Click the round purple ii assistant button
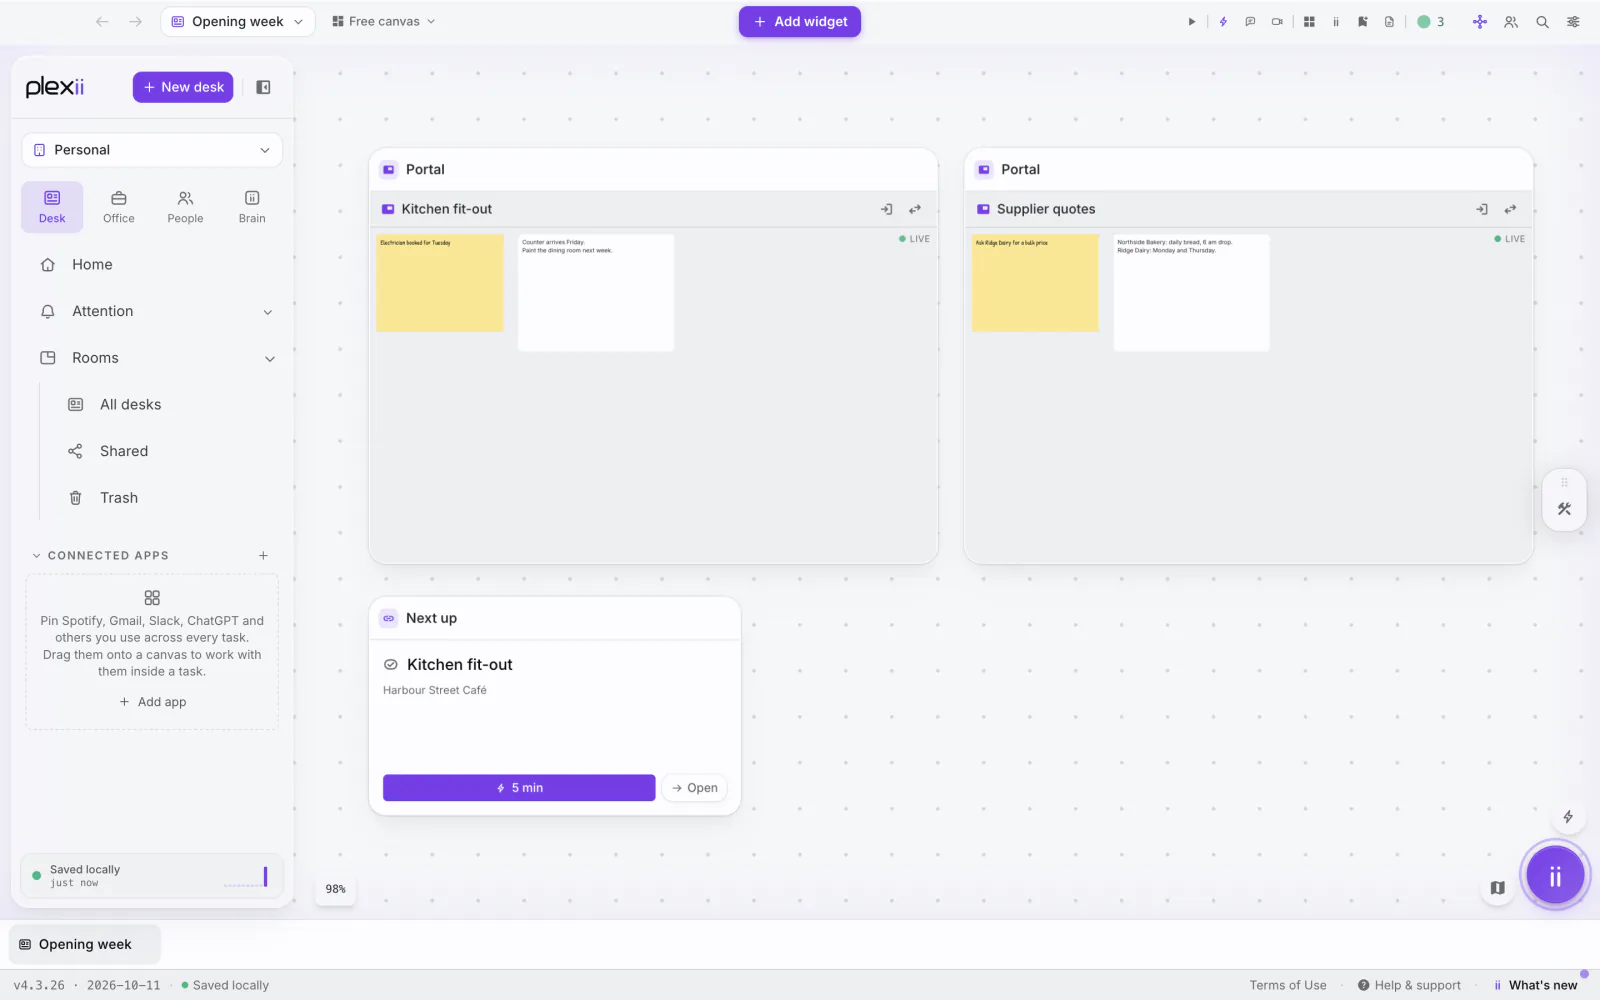The image size is (1600, 1000). [x=1555, y=876]
